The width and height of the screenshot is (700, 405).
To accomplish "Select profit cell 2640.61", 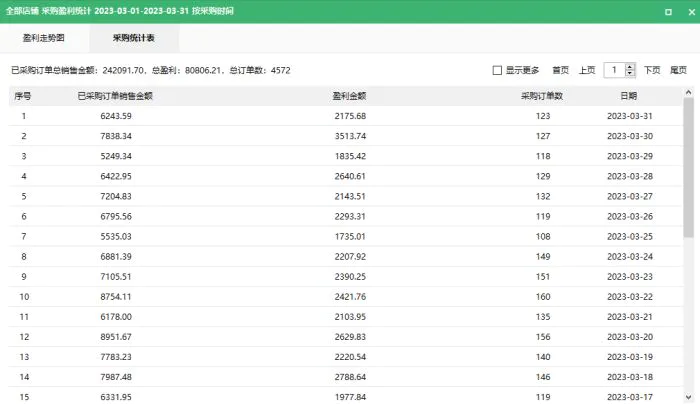I will point(350,176).
